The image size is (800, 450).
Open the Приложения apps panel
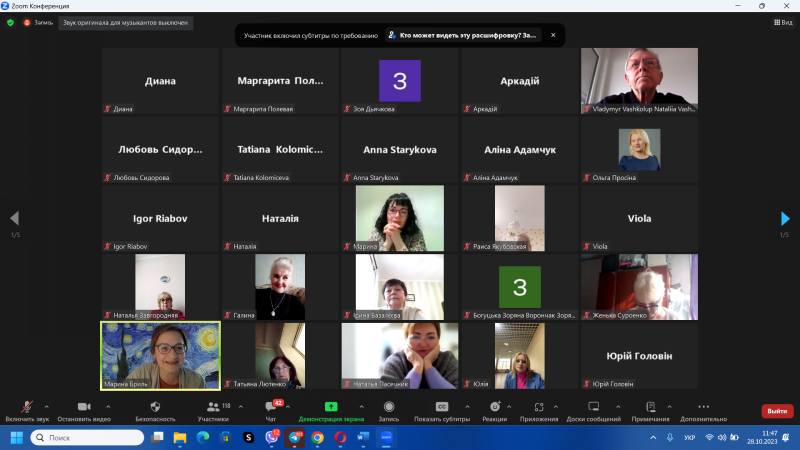click(x=539, y=410)
